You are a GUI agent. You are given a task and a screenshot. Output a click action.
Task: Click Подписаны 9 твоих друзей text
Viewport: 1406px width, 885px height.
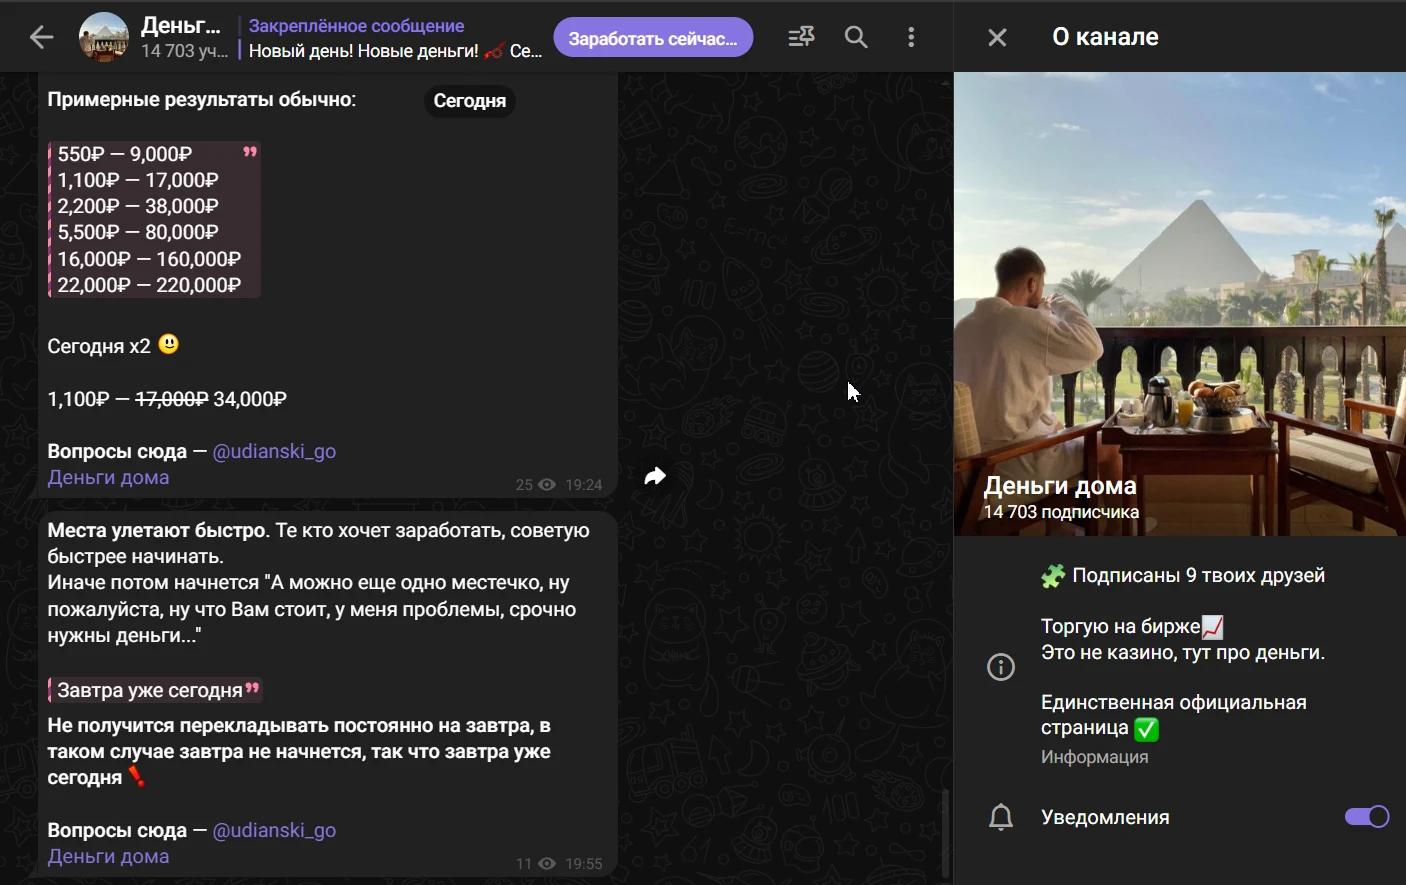1199,576
